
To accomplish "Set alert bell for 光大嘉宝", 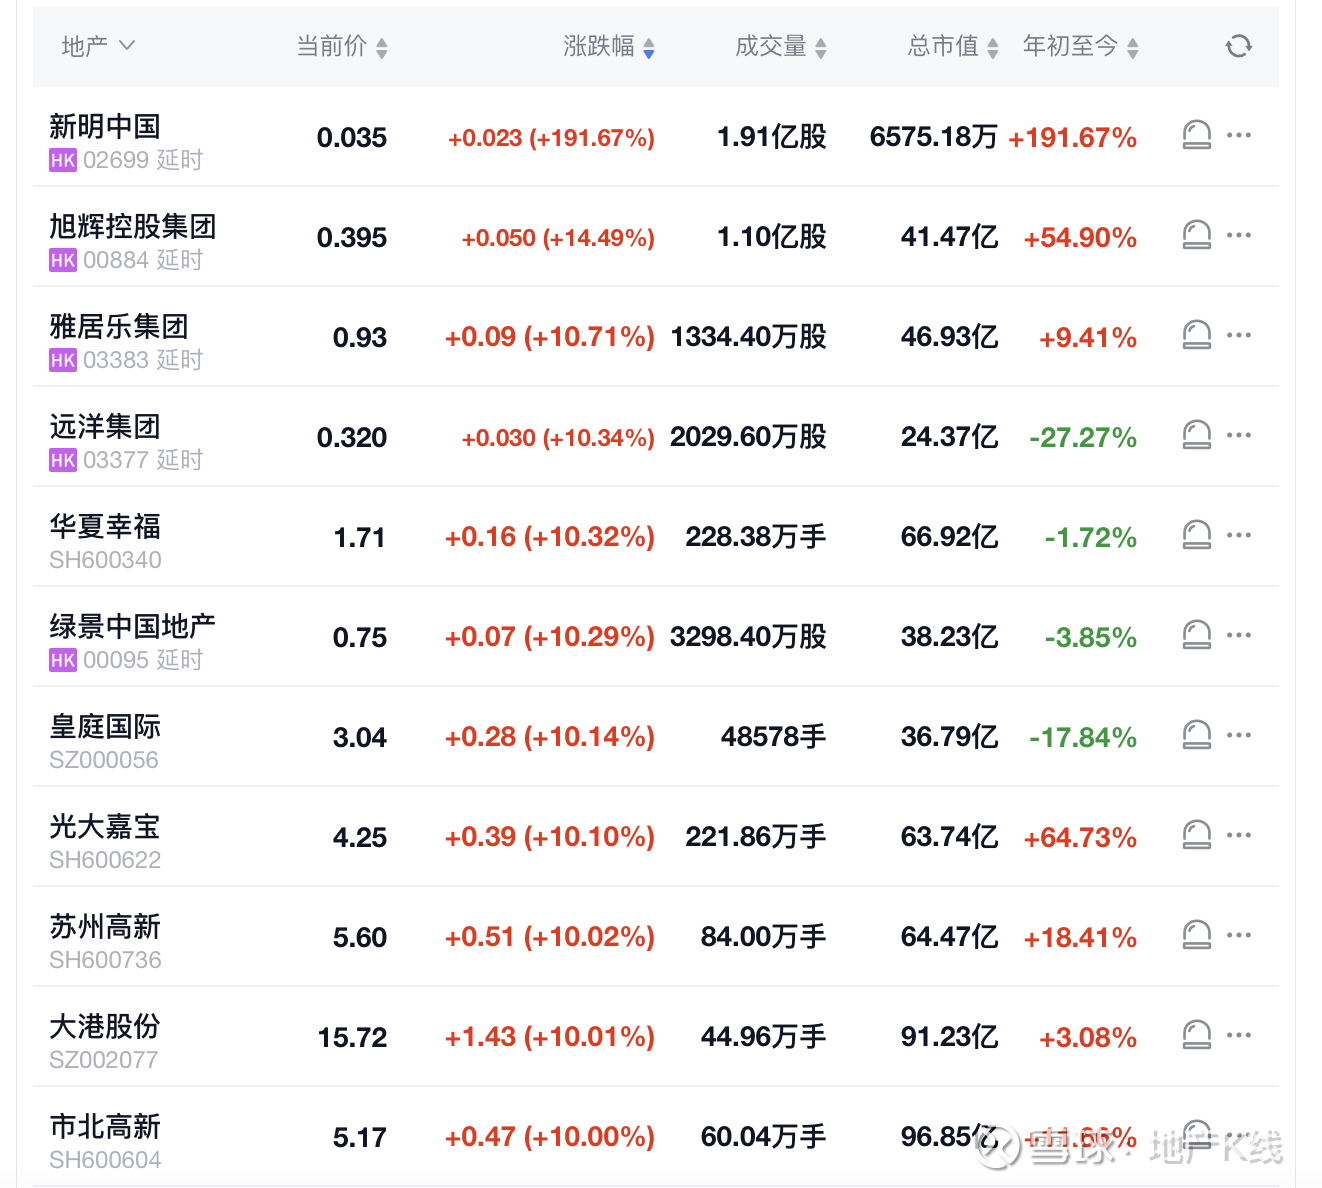I will tap(1196, 835).
